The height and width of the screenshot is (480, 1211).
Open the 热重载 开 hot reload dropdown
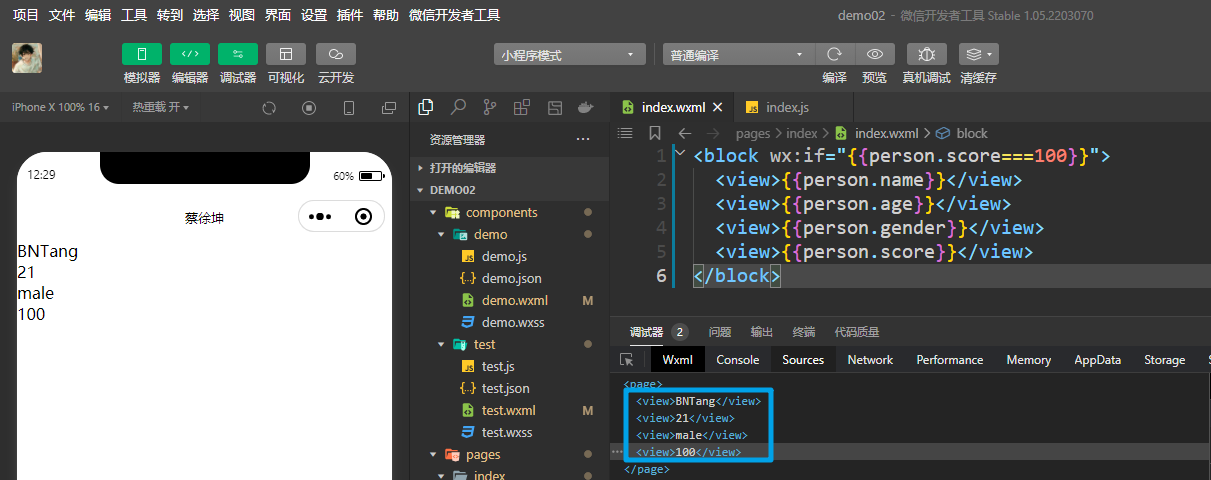coord(160,107)
